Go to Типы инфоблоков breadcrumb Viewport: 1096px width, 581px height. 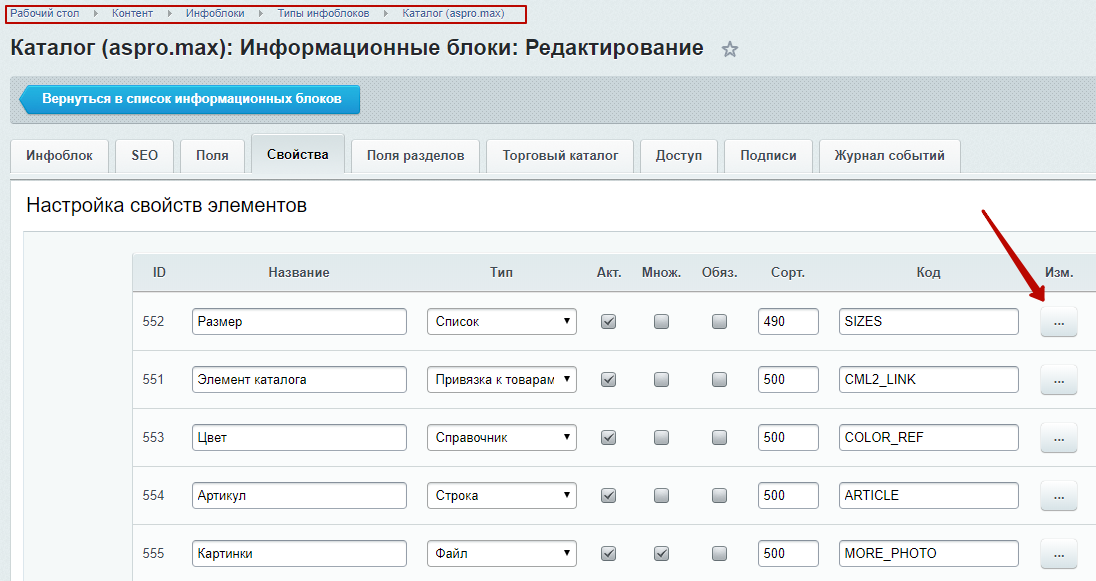pyautogui.click(x=323, y=13)
